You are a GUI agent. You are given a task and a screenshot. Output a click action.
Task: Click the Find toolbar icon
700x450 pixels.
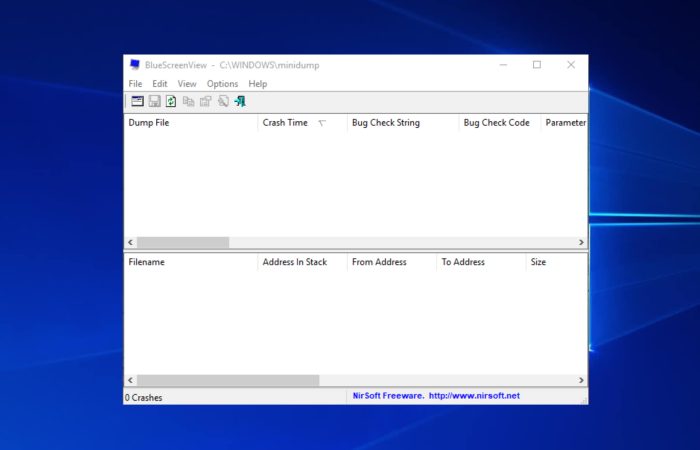tap(223, 101)
